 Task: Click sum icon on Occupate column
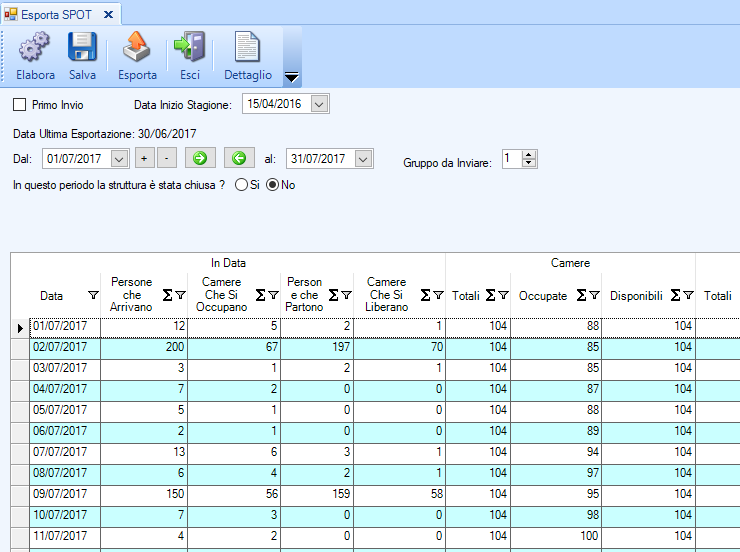click(x=582, y=296)
